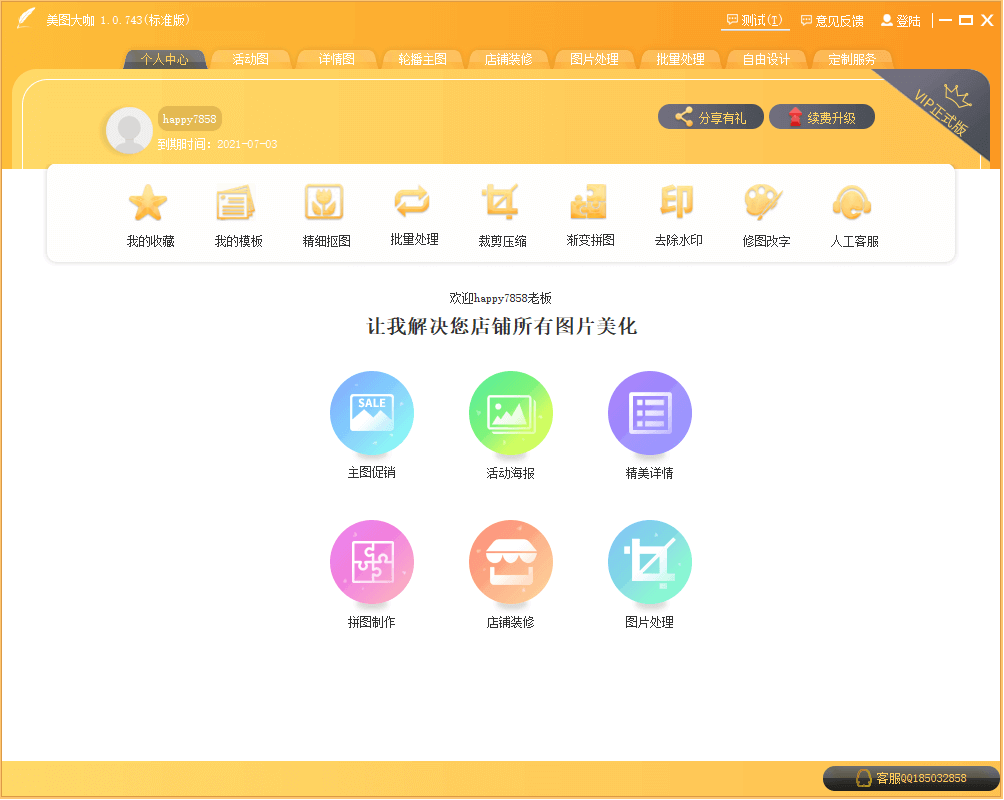Viewport: 1004px width, 800px height.
Task: Click 让我解决您店铺所有图片美化 headline
Action: [x=501, y=326]
